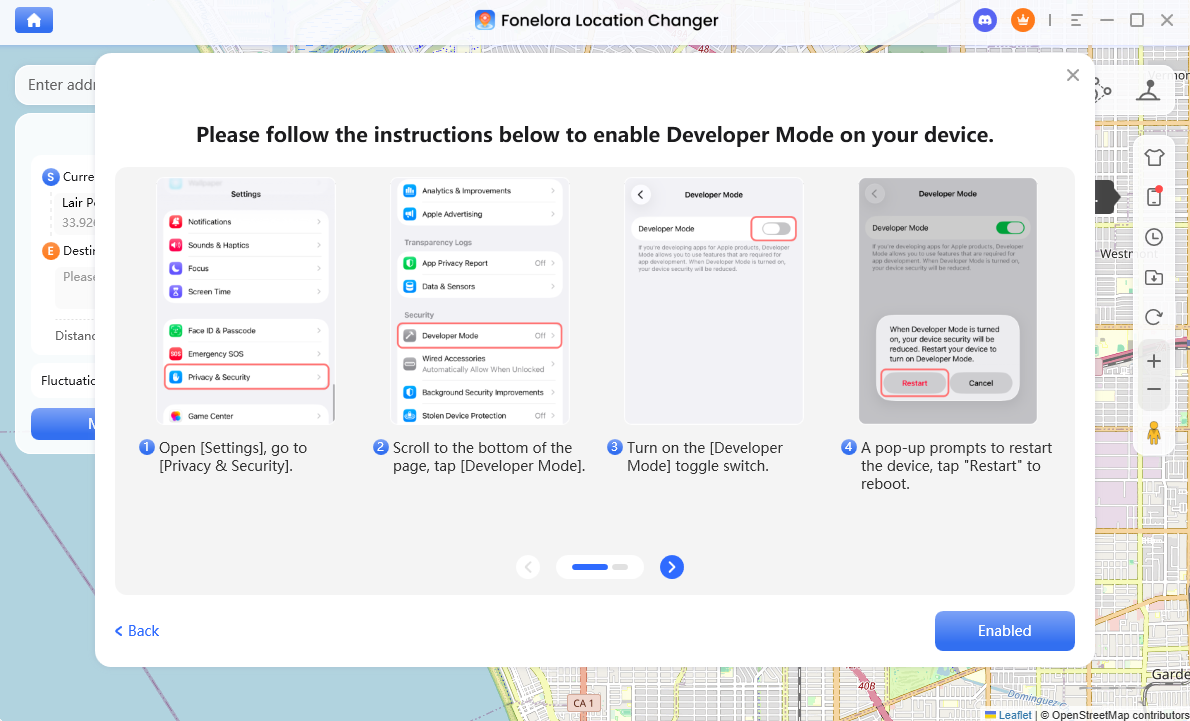View step 1 Privacy & Security screenshot
1190x721 pixels.
coord(246,301)
